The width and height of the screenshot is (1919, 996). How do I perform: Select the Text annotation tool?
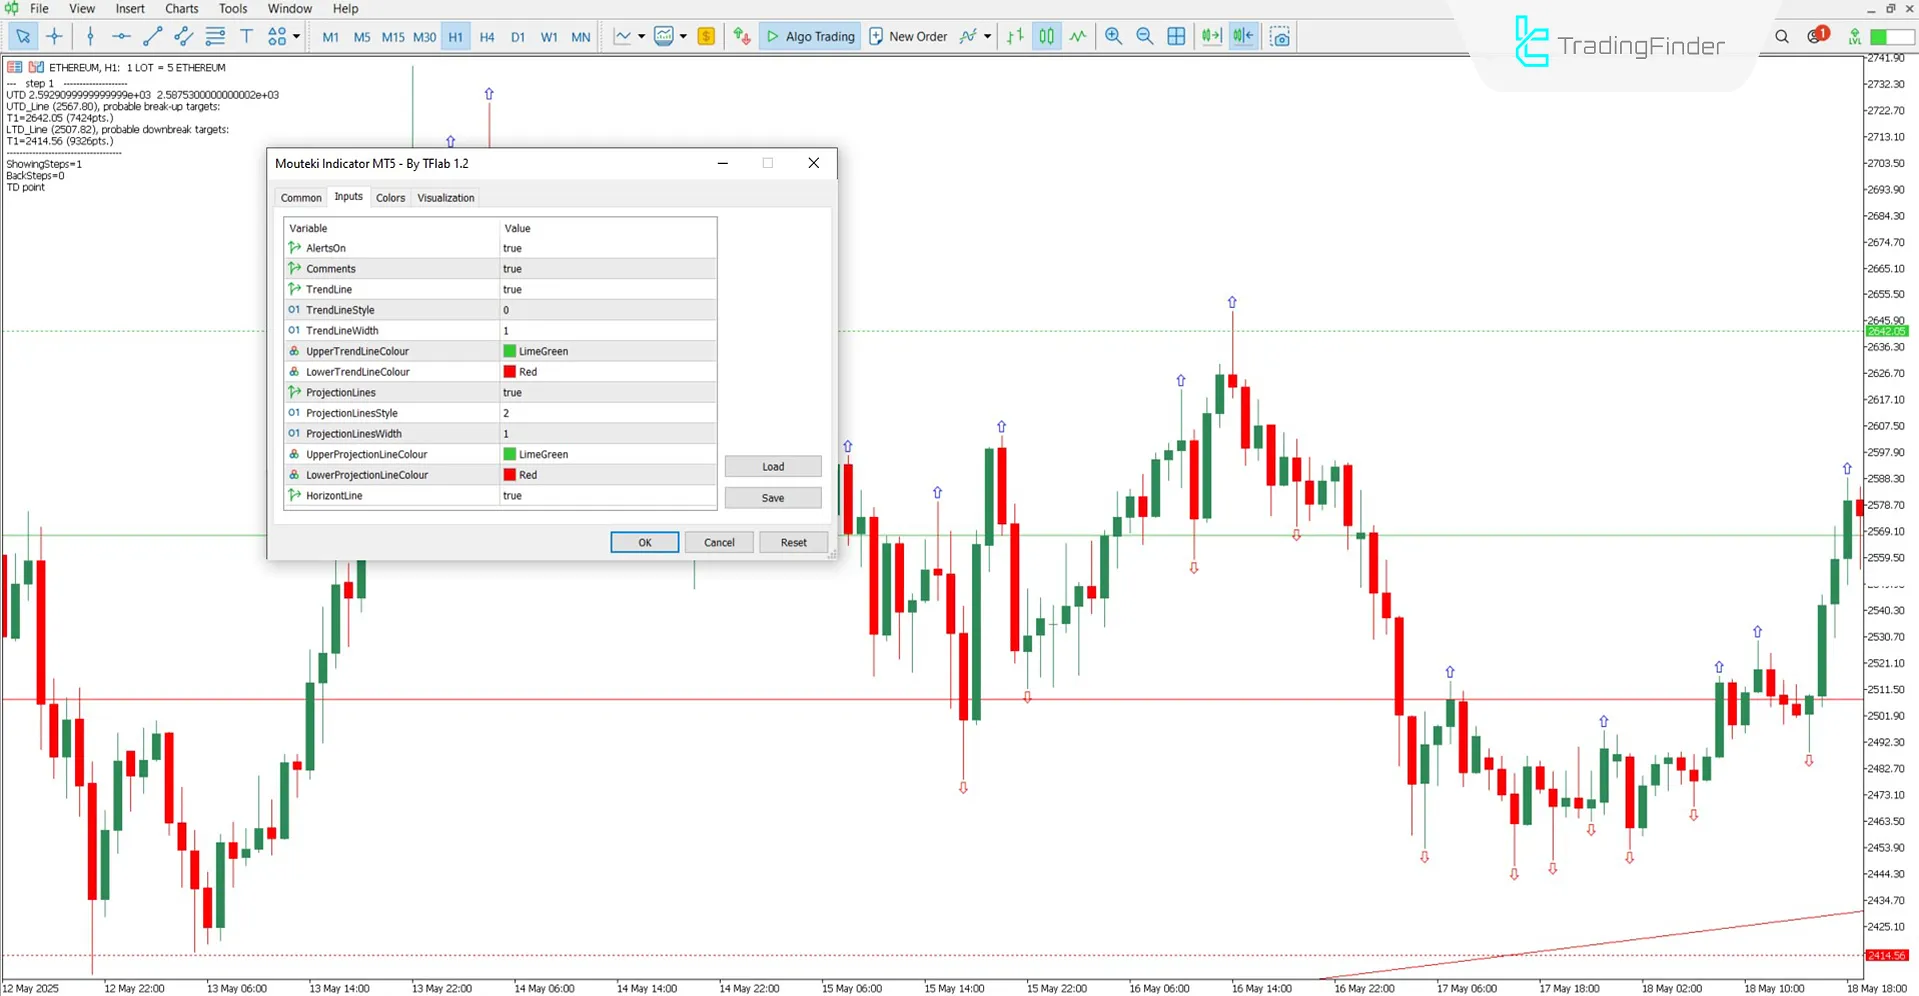click(246, 36)
